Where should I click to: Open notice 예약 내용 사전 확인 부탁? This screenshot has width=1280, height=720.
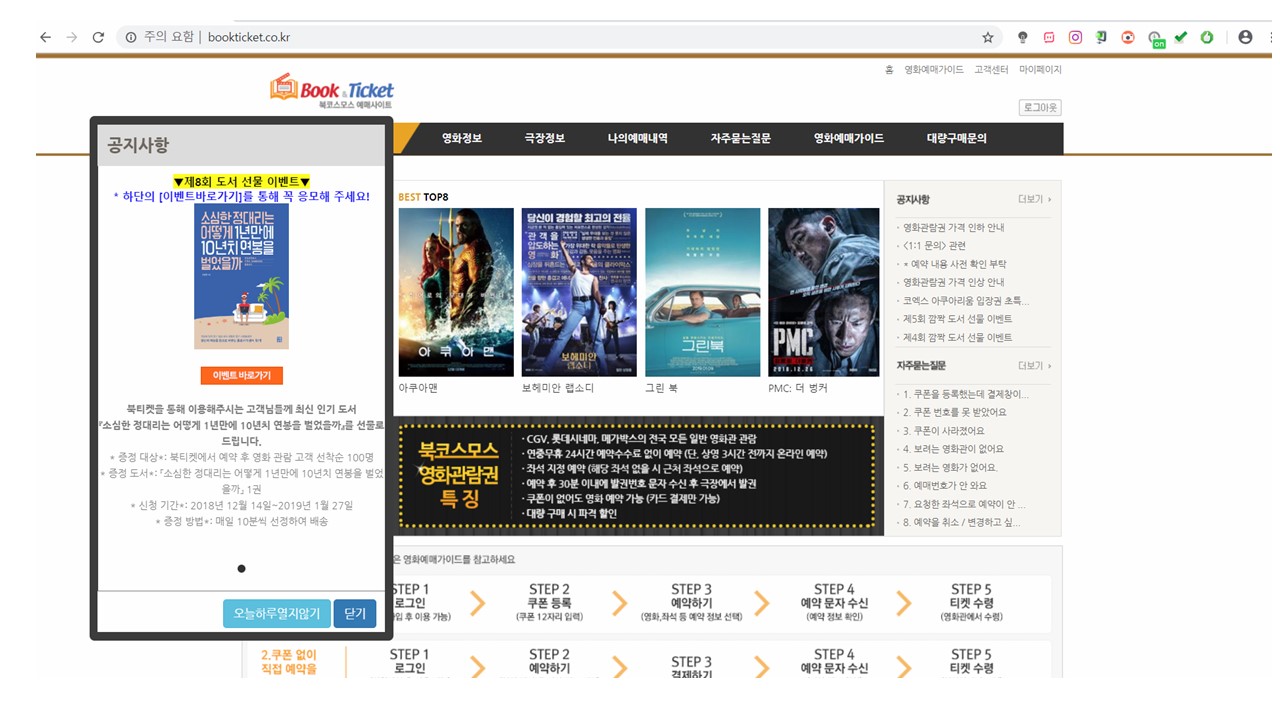click(955, 264)
